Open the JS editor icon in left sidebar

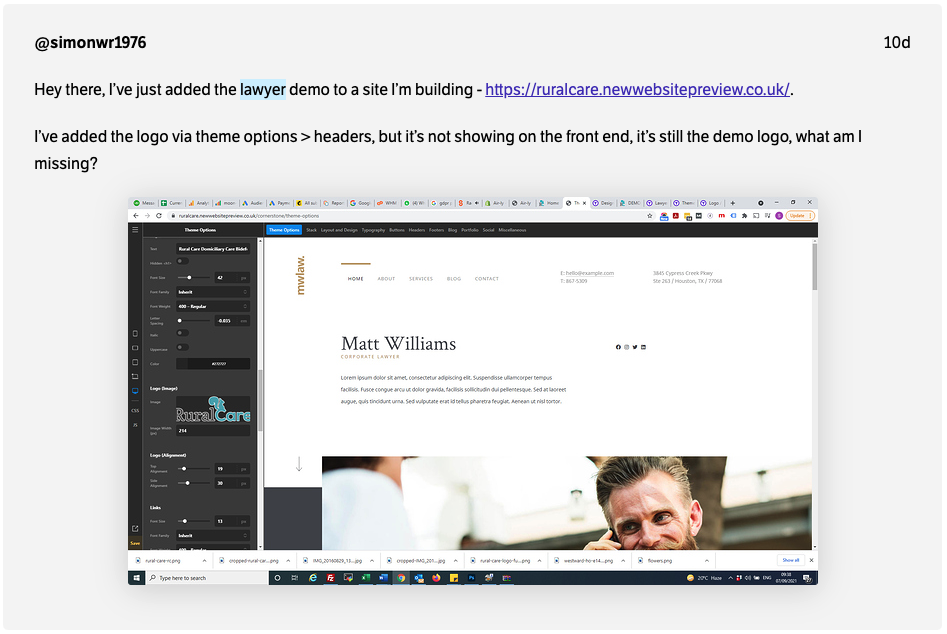click(x=135, y=424)
